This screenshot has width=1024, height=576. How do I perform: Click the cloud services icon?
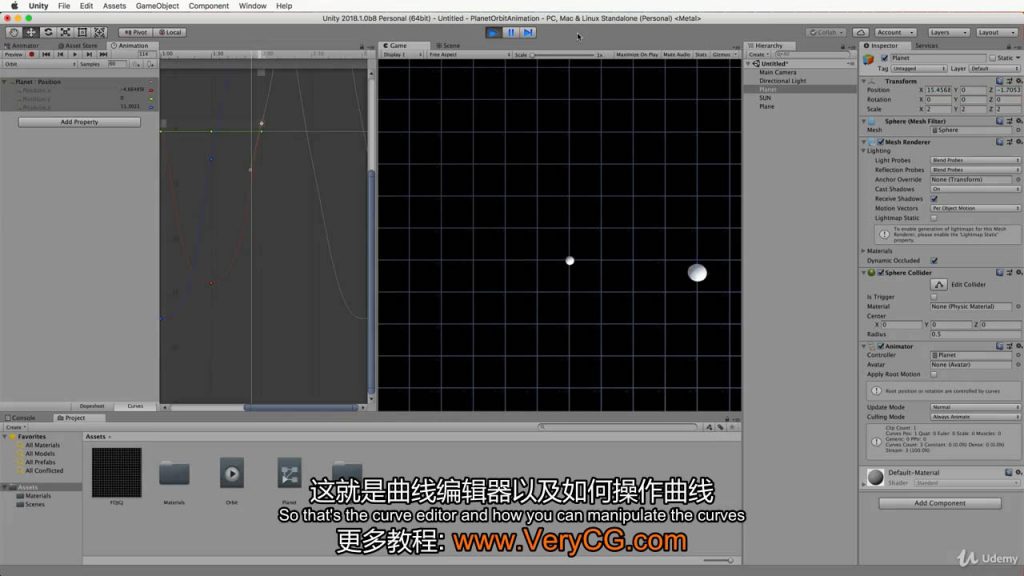tap(860, 32)
